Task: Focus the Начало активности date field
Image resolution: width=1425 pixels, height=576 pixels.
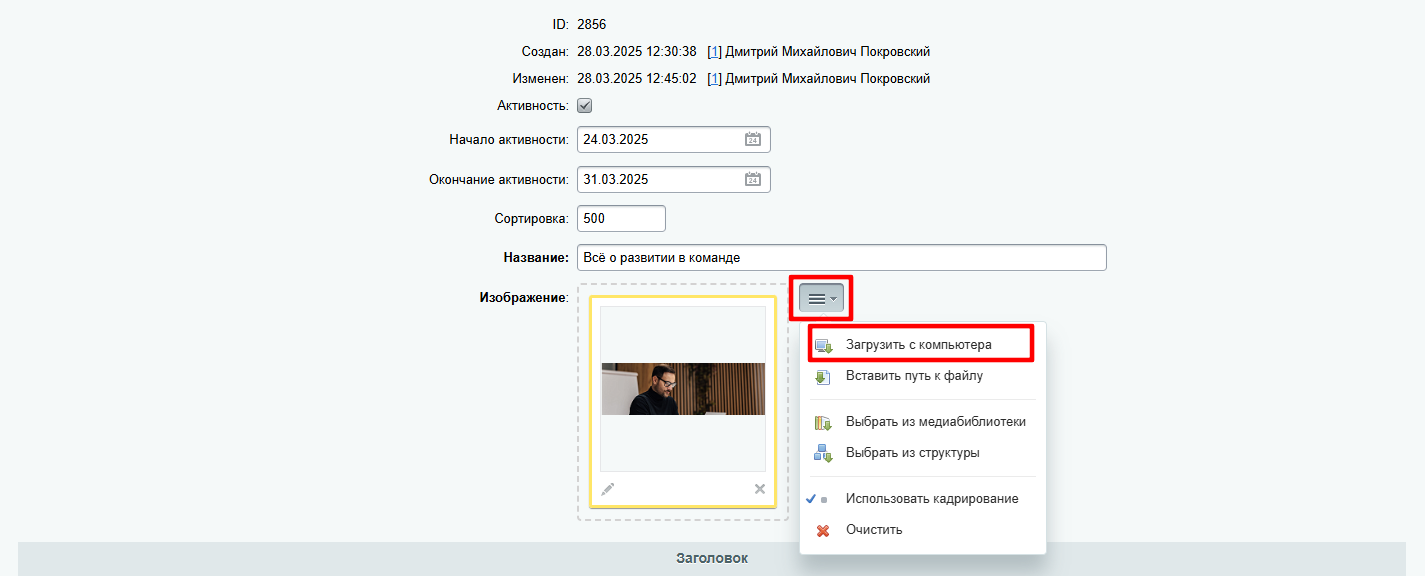Action: tap(674, 140)
